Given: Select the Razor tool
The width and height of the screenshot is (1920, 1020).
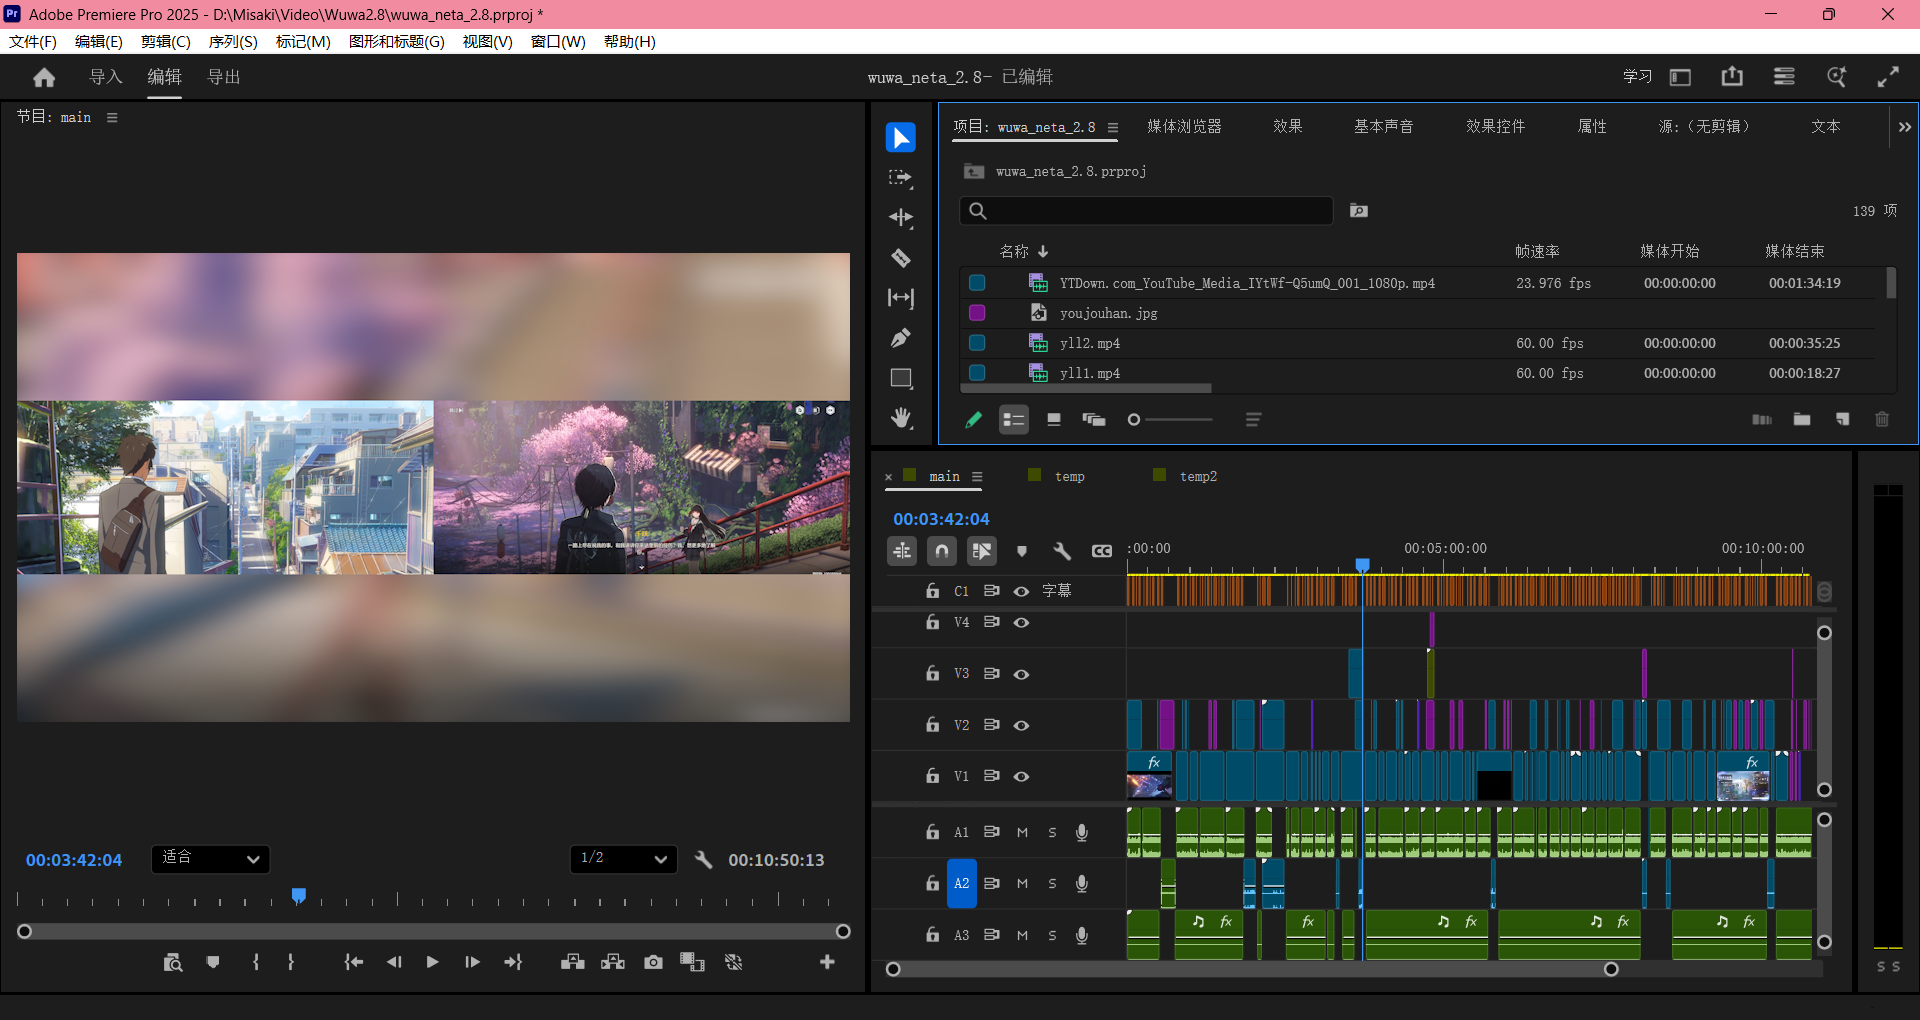Looking at the screenshot, I should tap(900, 258).
